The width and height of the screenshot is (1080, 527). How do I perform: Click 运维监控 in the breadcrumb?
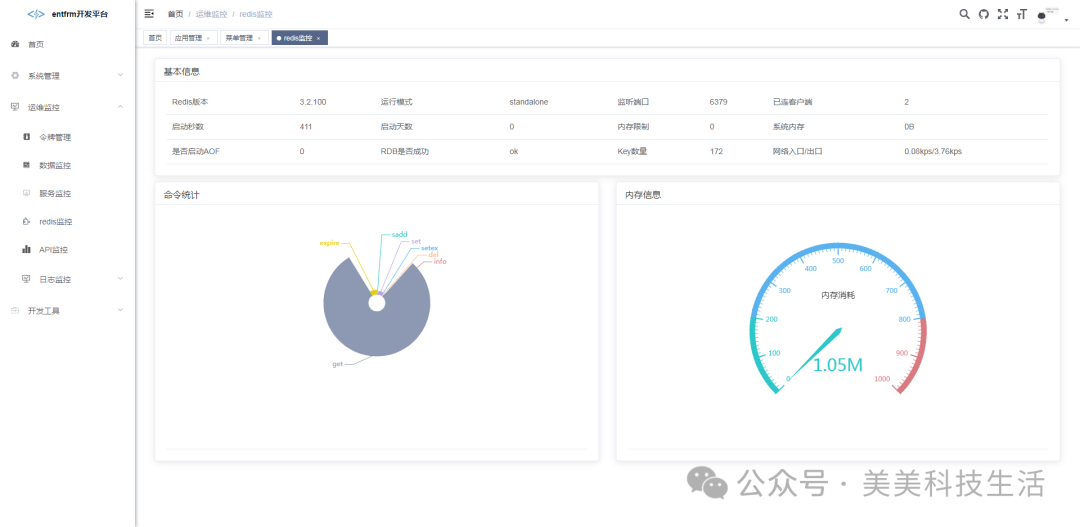(211, 14)
